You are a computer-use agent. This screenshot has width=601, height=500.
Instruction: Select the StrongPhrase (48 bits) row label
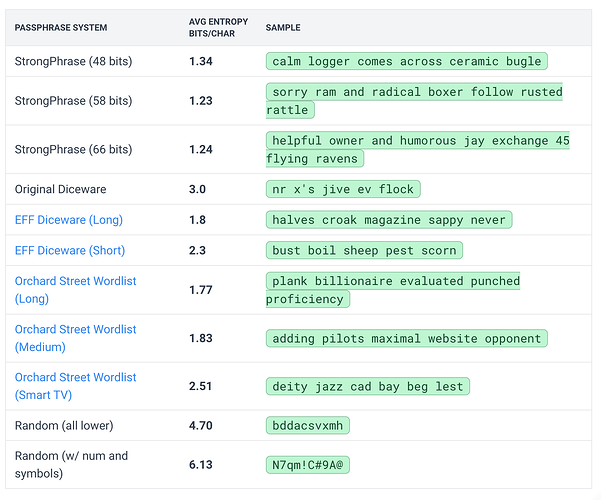pos(73,62)
